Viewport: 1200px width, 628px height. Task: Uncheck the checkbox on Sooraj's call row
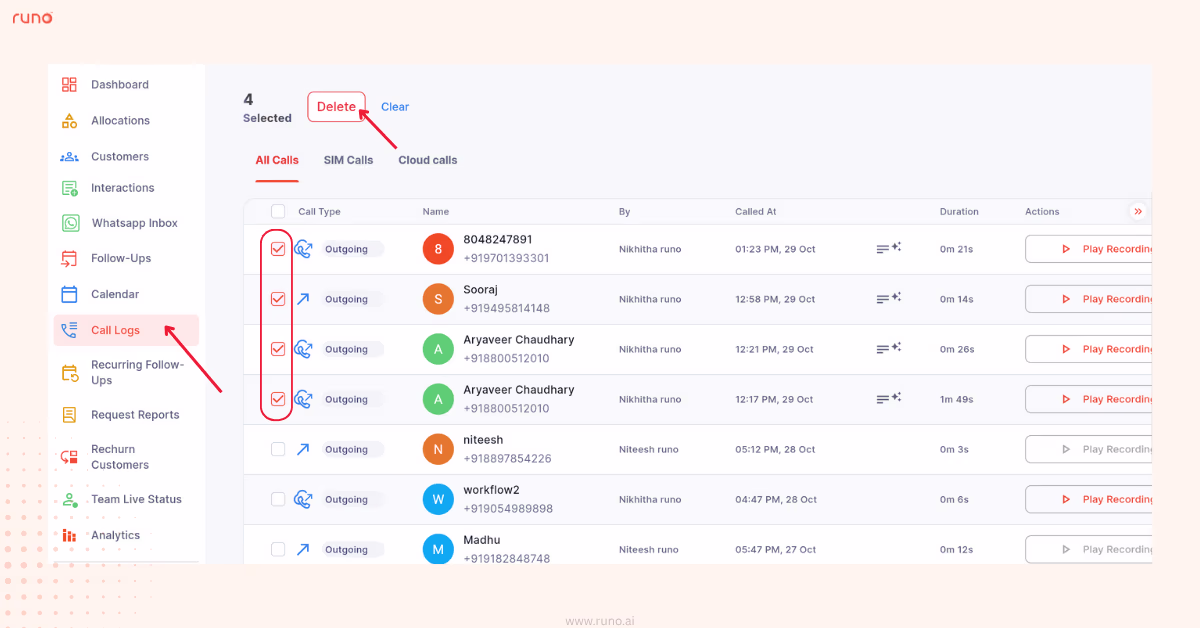(277, 298)
